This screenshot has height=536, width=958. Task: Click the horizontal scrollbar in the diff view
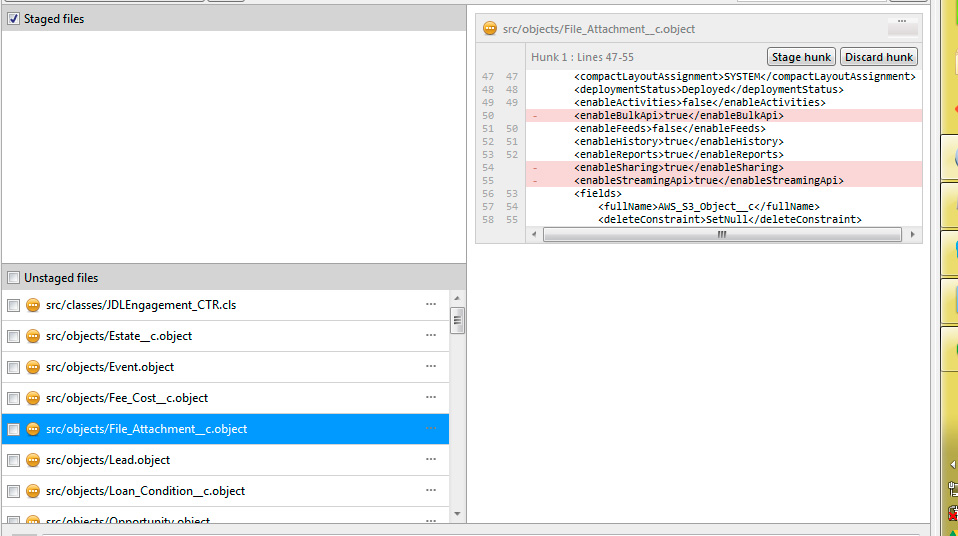point(720,234)
